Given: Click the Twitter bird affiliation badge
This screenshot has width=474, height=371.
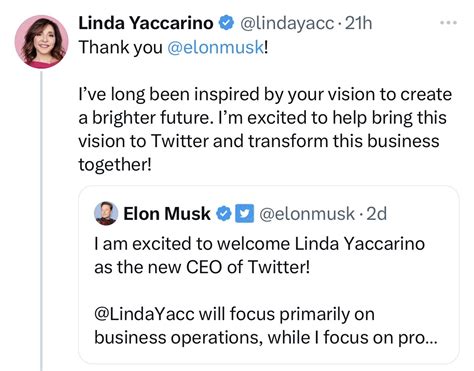Looking at the screenshot, I should (x=245, y=214).
